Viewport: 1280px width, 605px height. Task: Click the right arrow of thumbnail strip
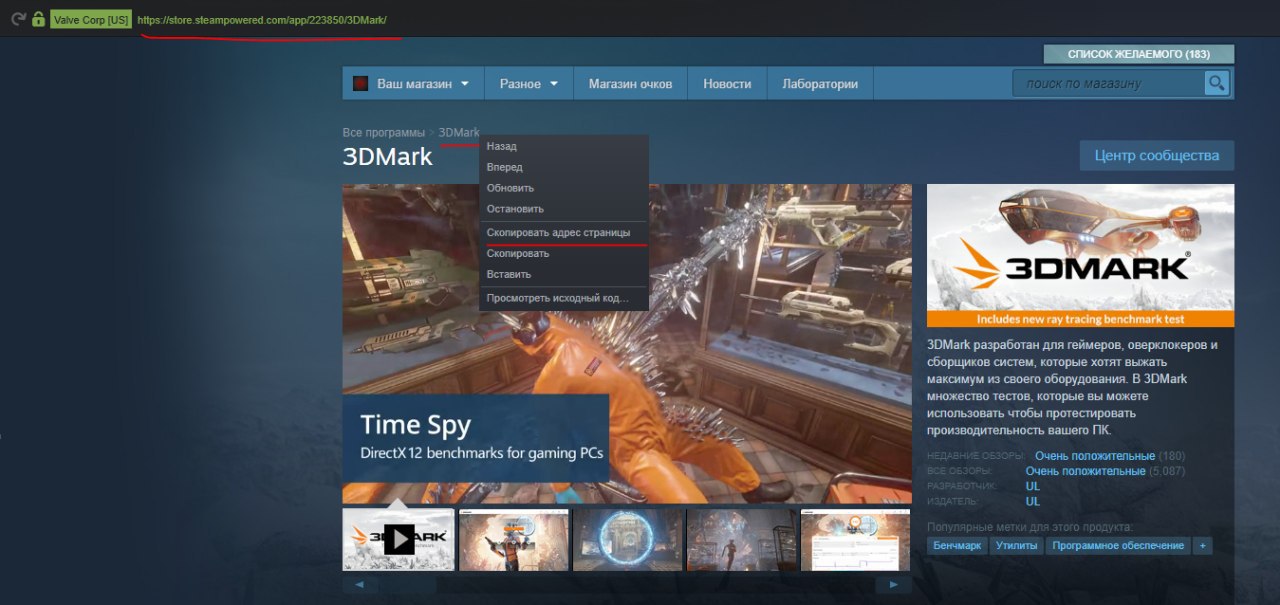[x=894, y=585]
